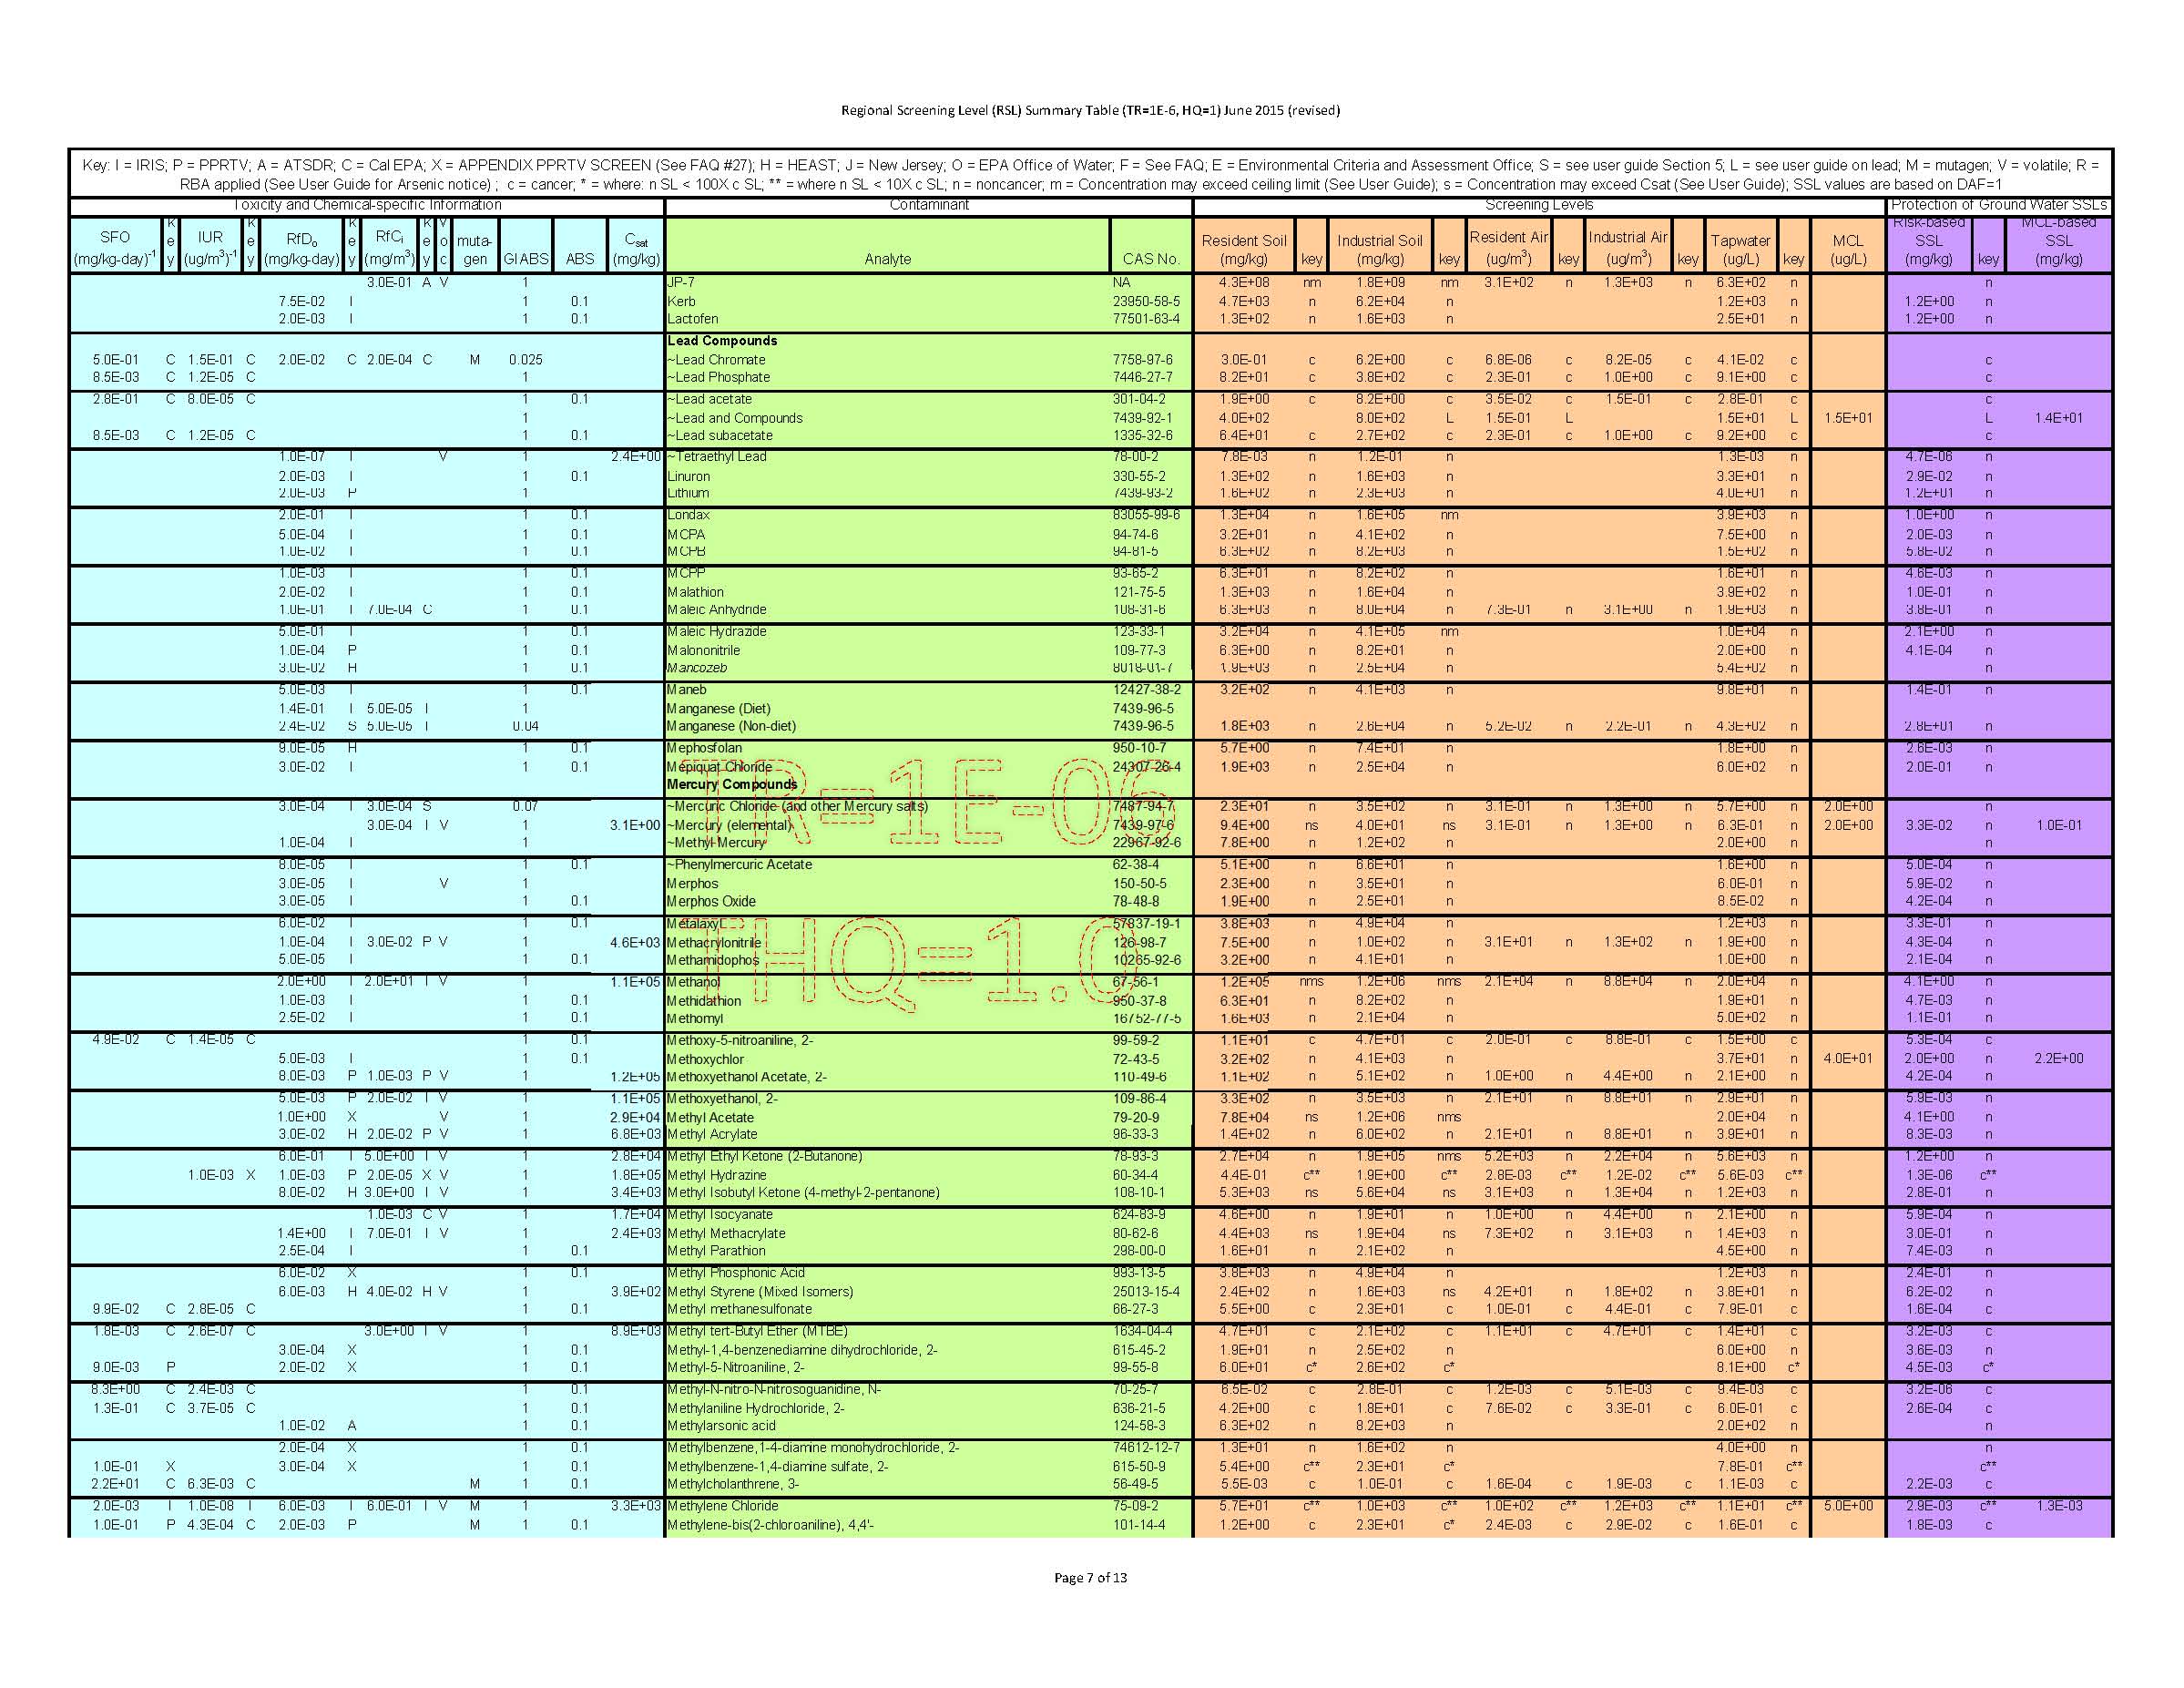Click the 'Methomyl' analyte name

695,1018
